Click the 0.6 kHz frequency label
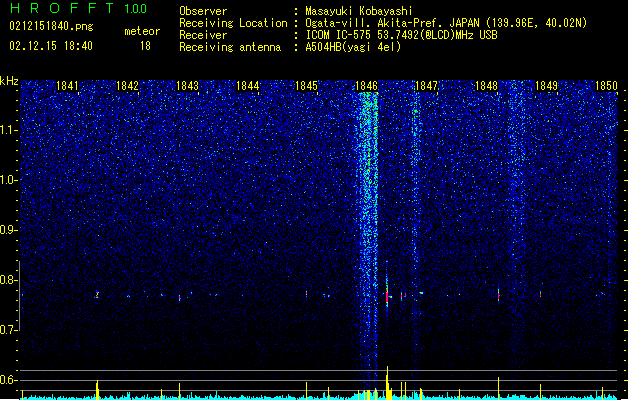This screenshot has height=400, width=629. 9,380
